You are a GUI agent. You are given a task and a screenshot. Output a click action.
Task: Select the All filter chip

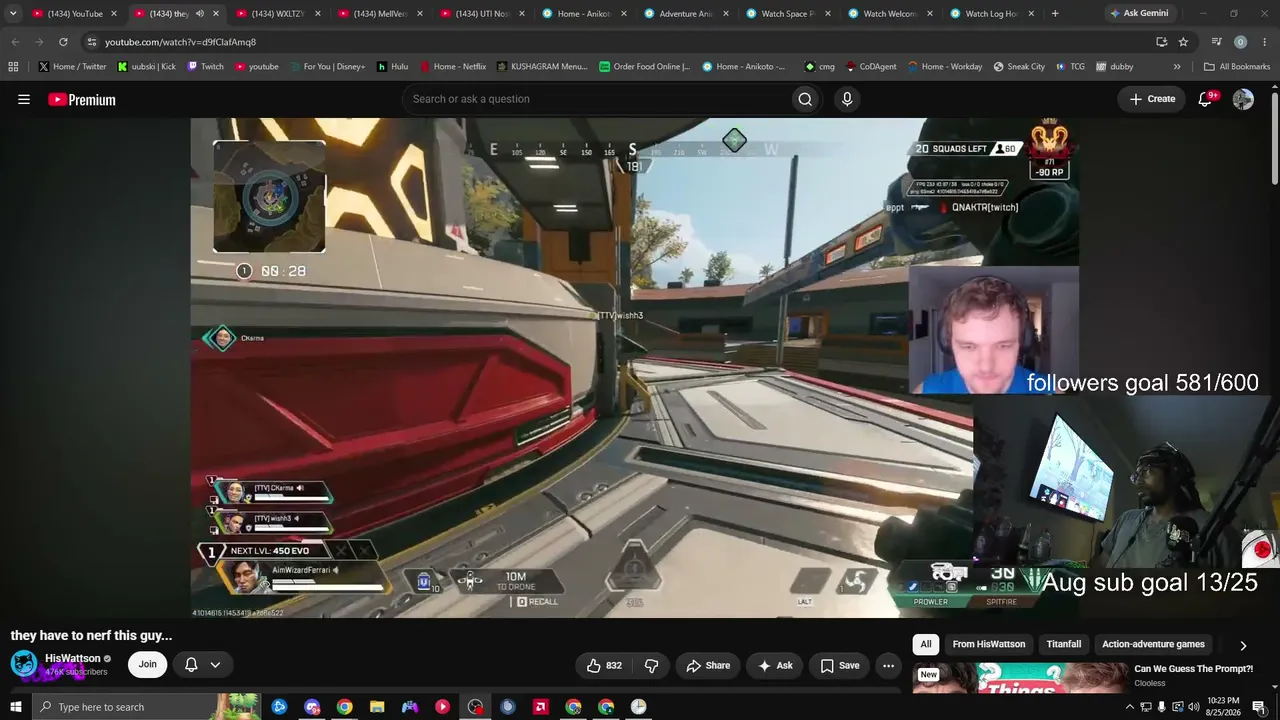(926, 645)
